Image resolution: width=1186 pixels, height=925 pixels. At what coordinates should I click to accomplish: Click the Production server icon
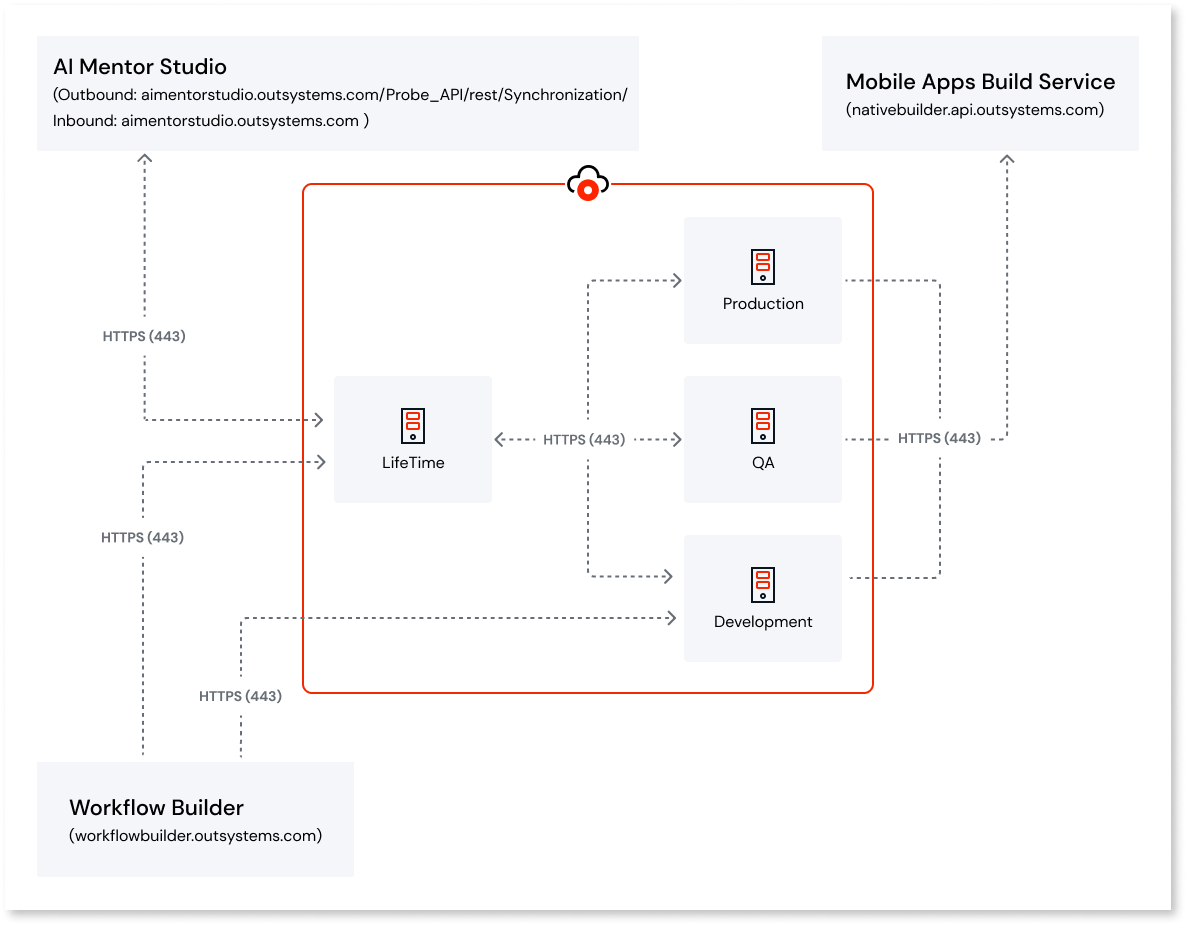tap(762, 266)
